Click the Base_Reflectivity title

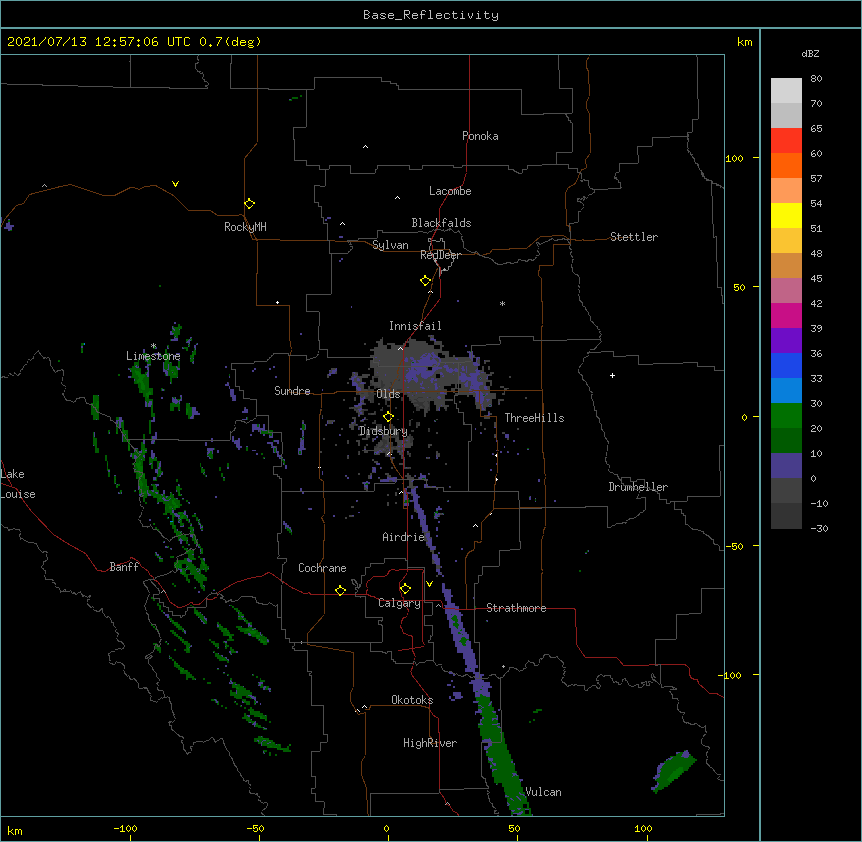point(431,15)
